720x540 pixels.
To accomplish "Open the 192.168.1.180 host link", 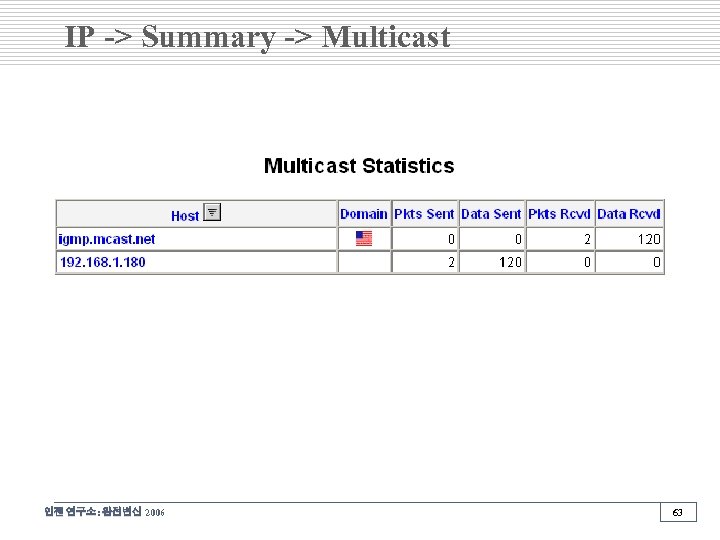I will [x=103, y=262].
